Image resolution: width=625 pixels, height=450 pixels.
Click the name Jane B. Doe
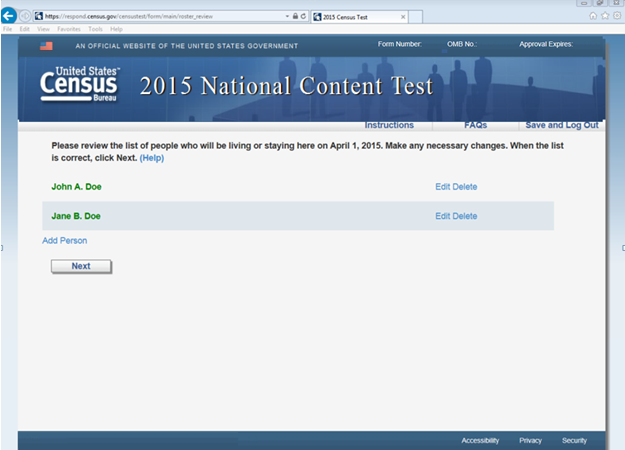76,216
